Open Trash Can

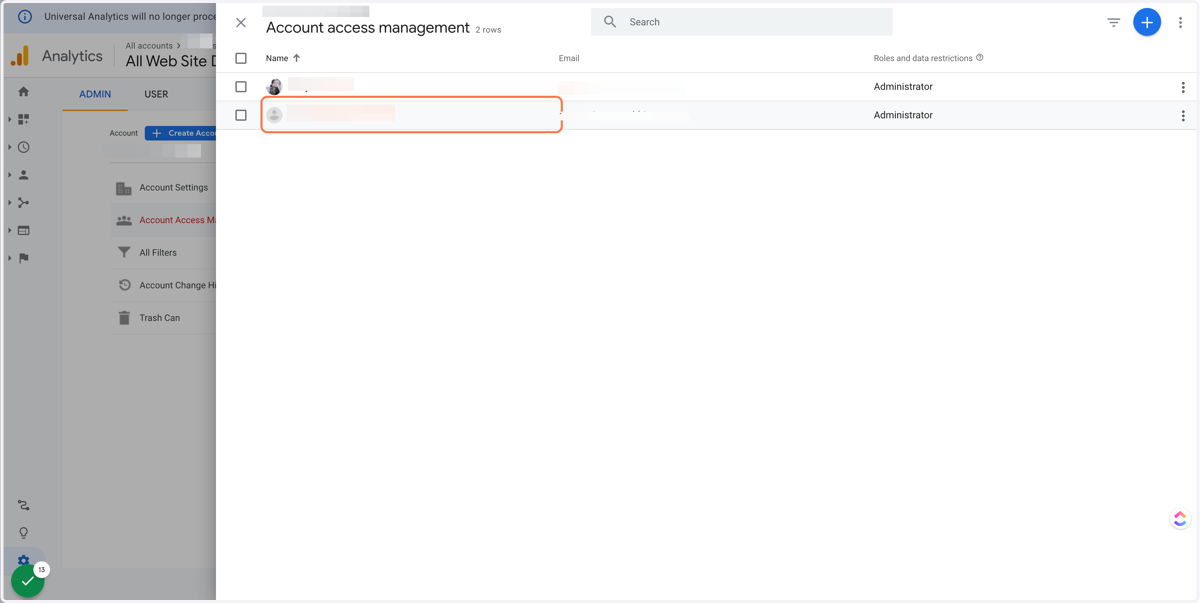coord(160,318)
